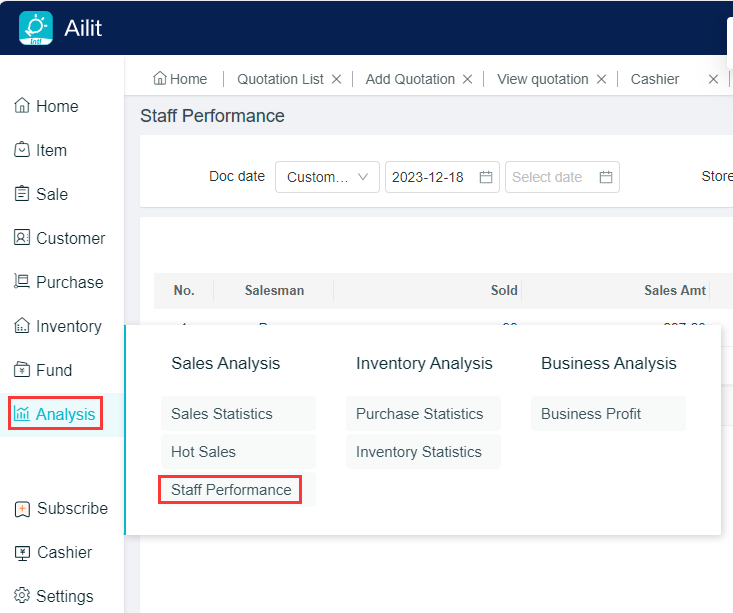Go to Customer in the sidebar
Screen dimensions: 733x613
[x=59, y=238]
